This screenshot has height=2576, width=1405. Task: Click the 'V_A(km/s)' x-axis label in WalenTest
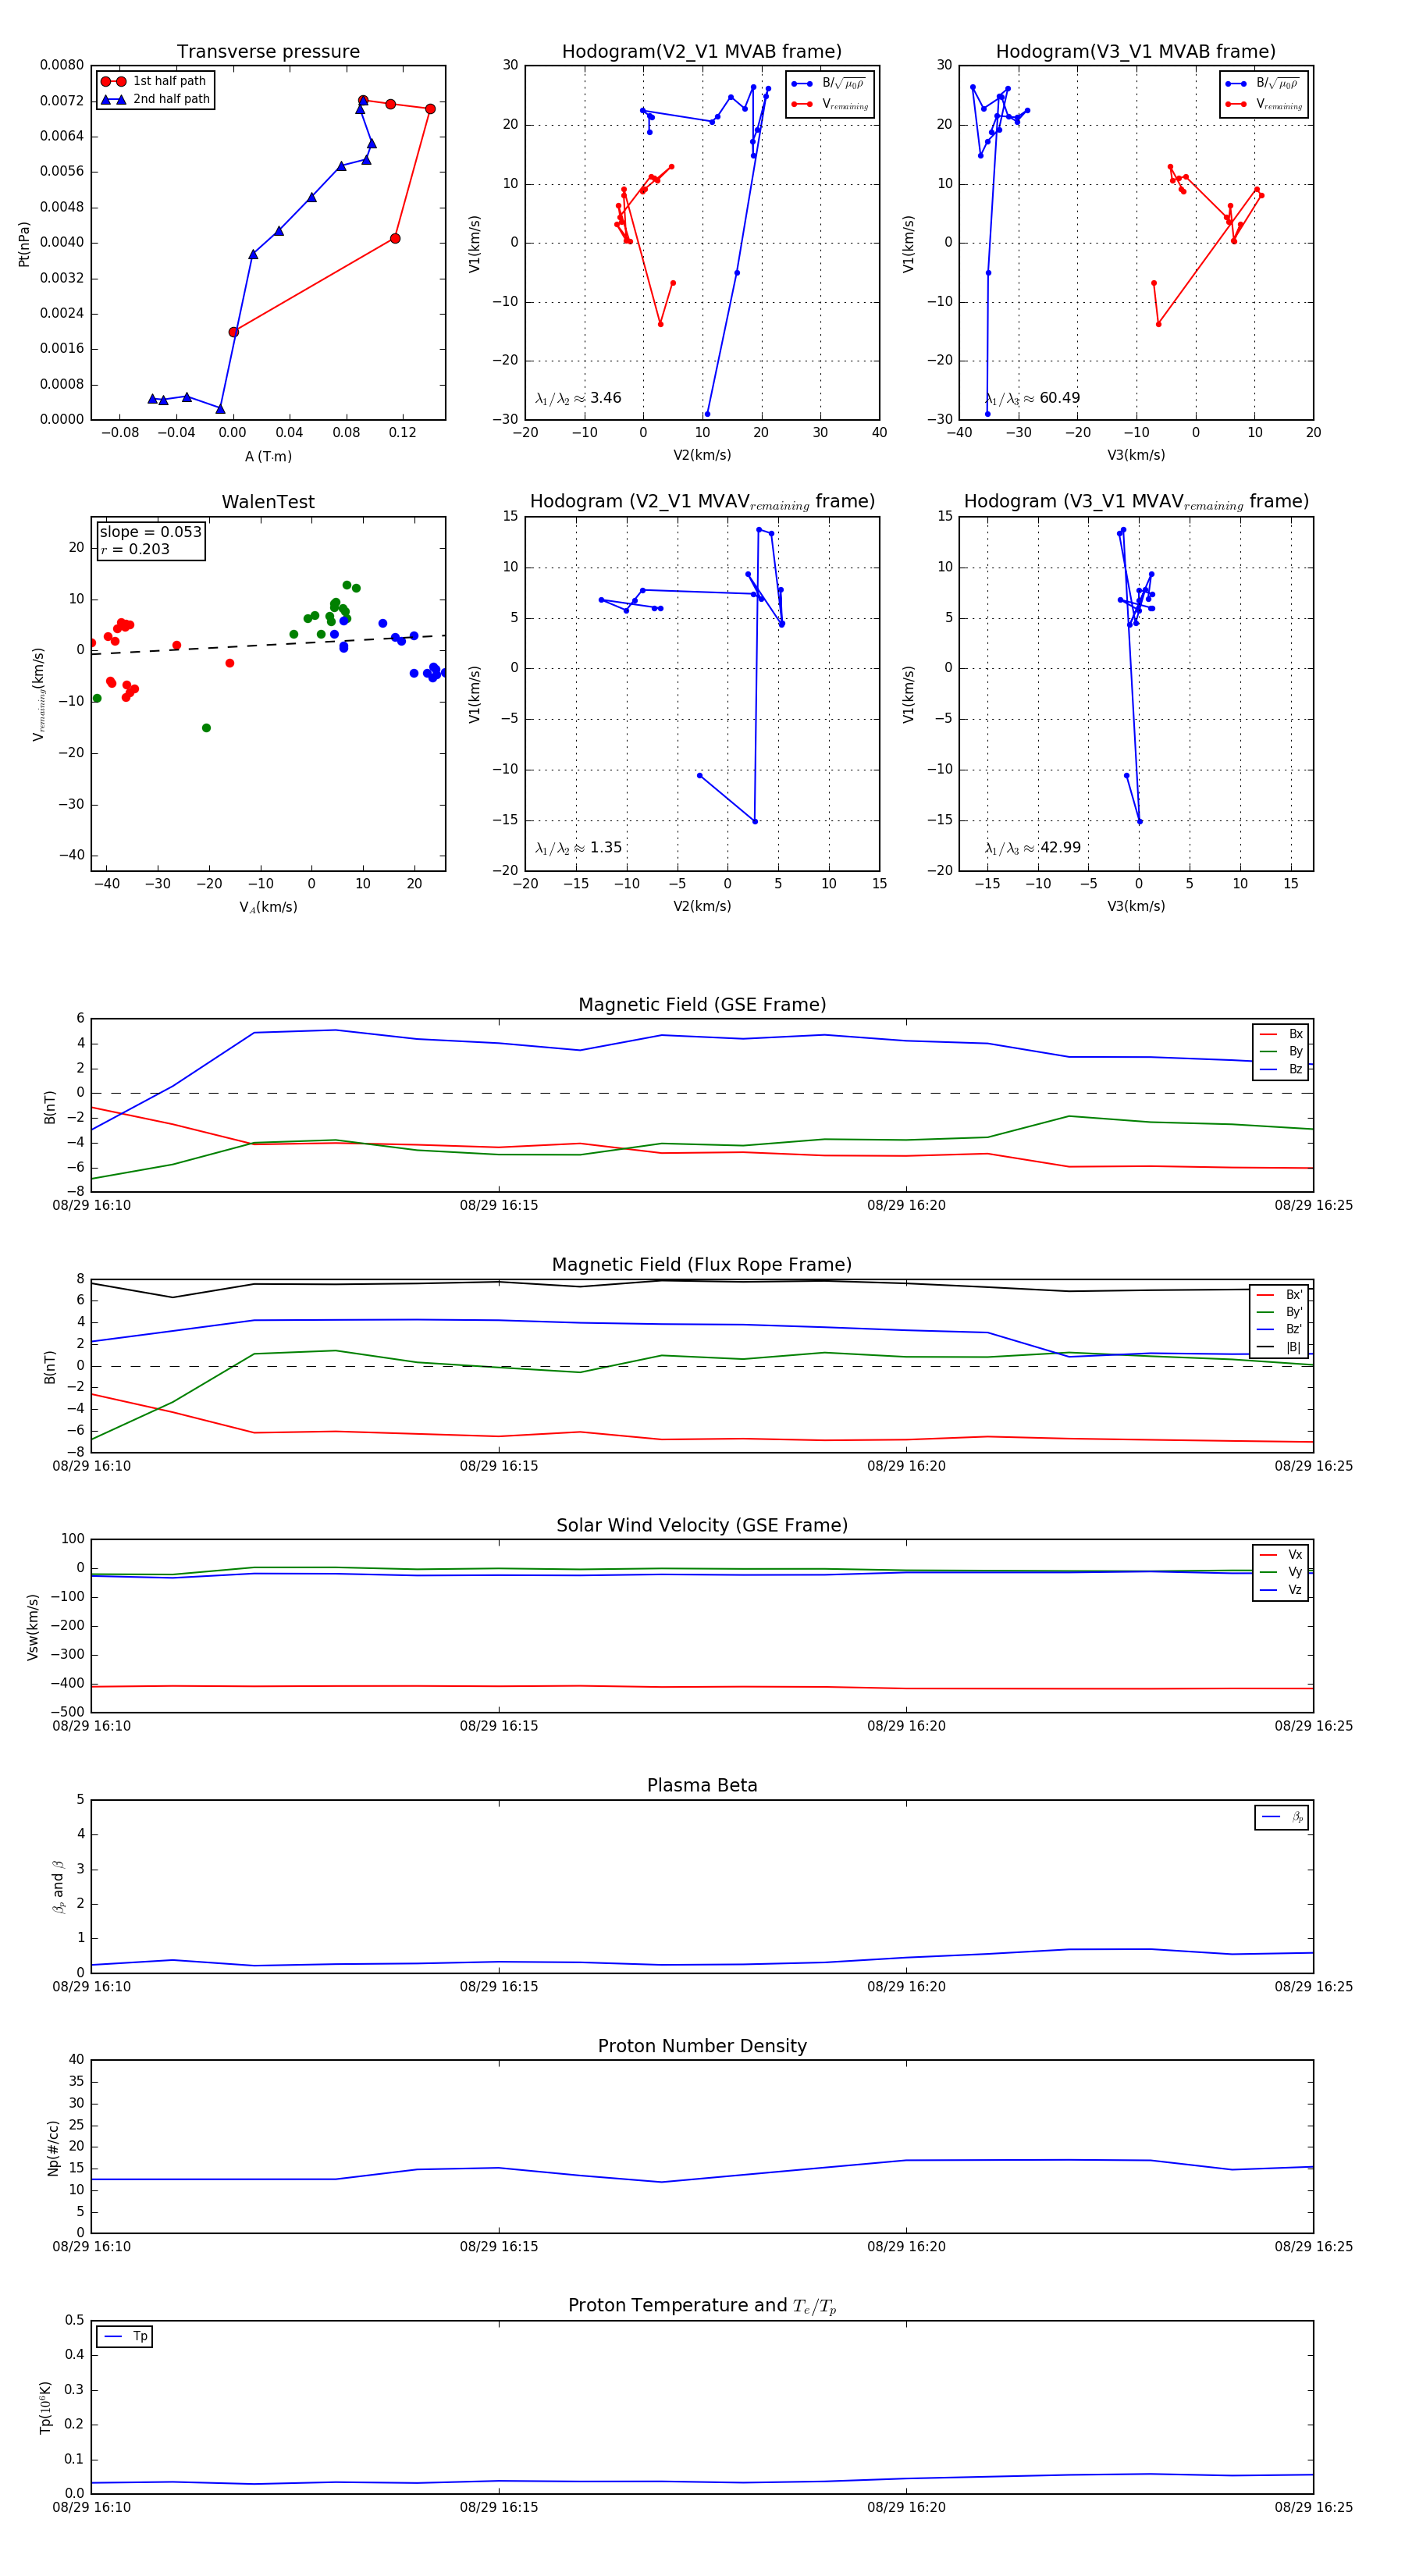pos(268,908)
